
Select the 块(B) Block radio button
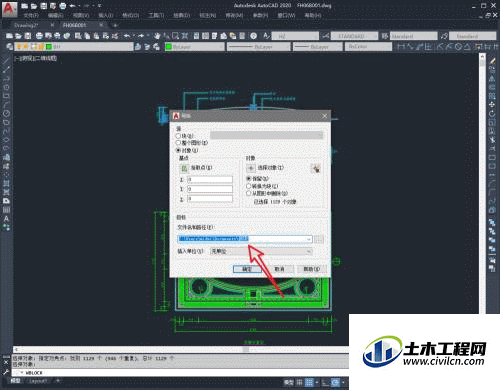pyautogui.click(x=178, y=136)
